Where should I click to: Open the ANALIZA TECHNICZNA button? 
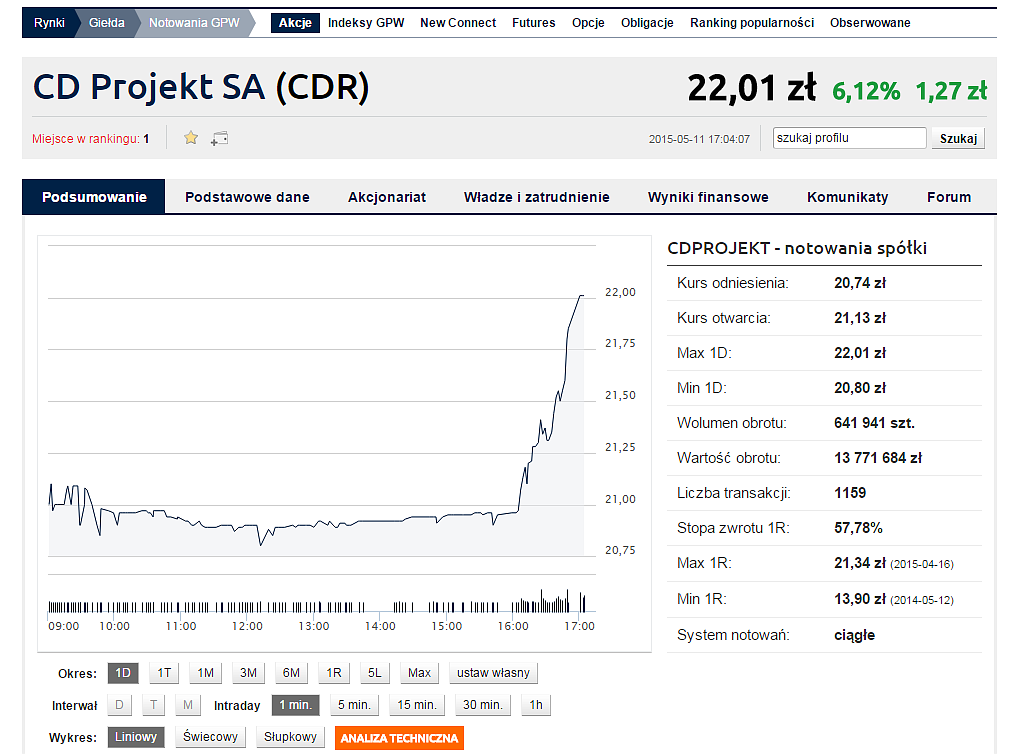[x=399, y=738]
